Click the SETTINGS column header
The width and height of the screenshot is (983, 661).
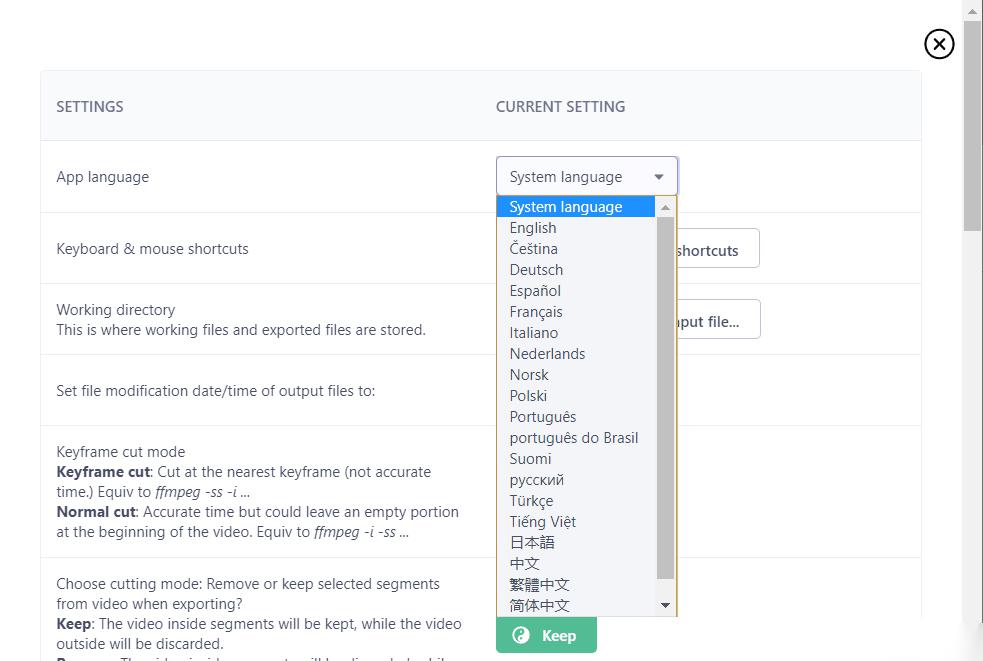coord(90,107)
